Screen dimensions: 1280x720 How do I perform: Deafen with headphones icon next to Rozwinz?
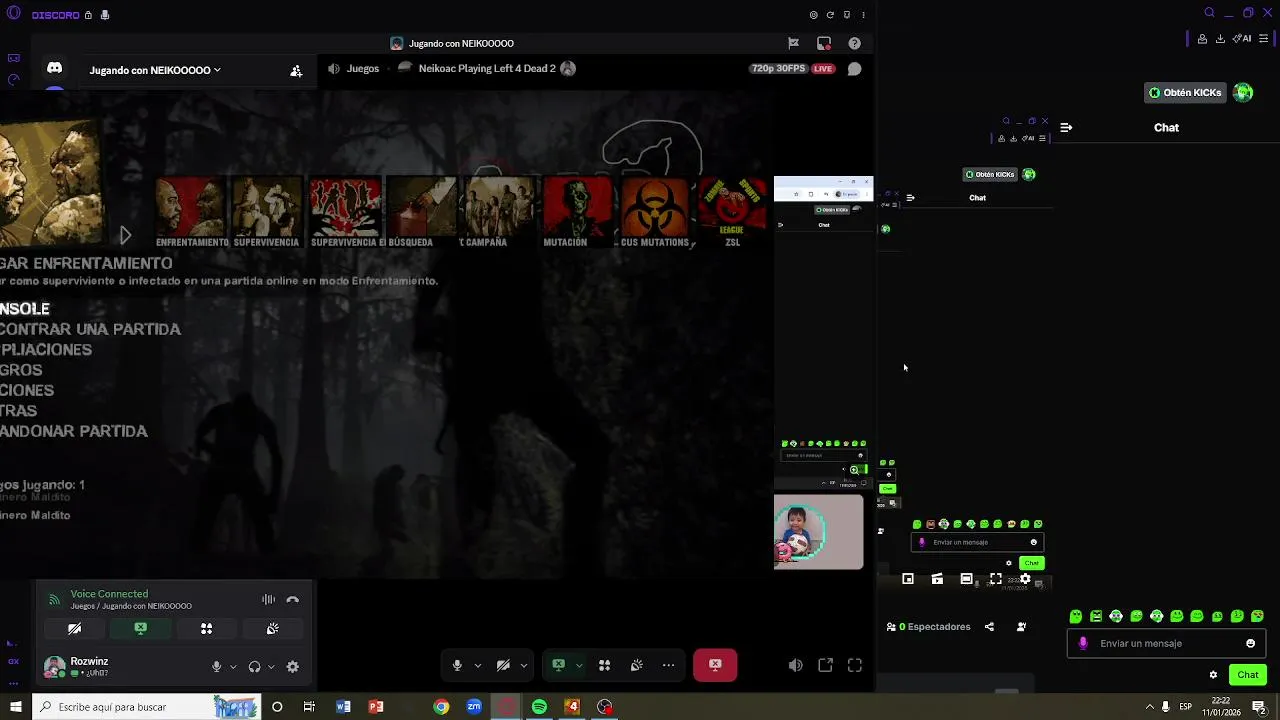pyautogui.click(x=254, y=667)
